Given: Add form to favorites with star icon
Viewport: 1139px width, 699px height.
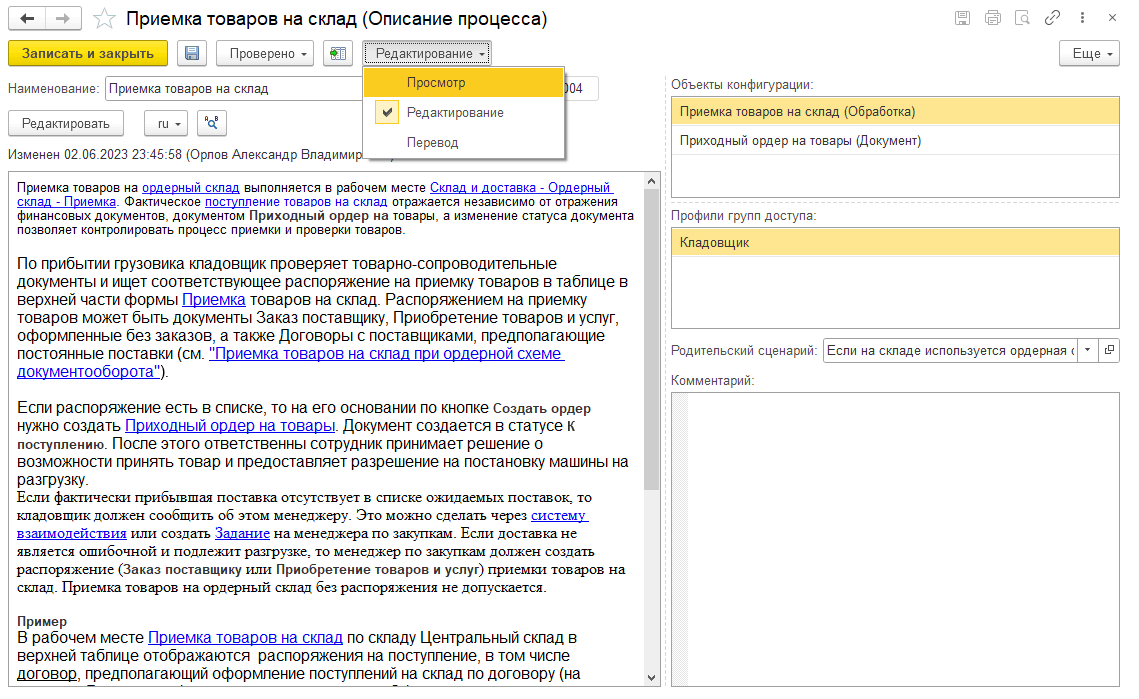Looking at the screenshot, I should click(103, 18).
